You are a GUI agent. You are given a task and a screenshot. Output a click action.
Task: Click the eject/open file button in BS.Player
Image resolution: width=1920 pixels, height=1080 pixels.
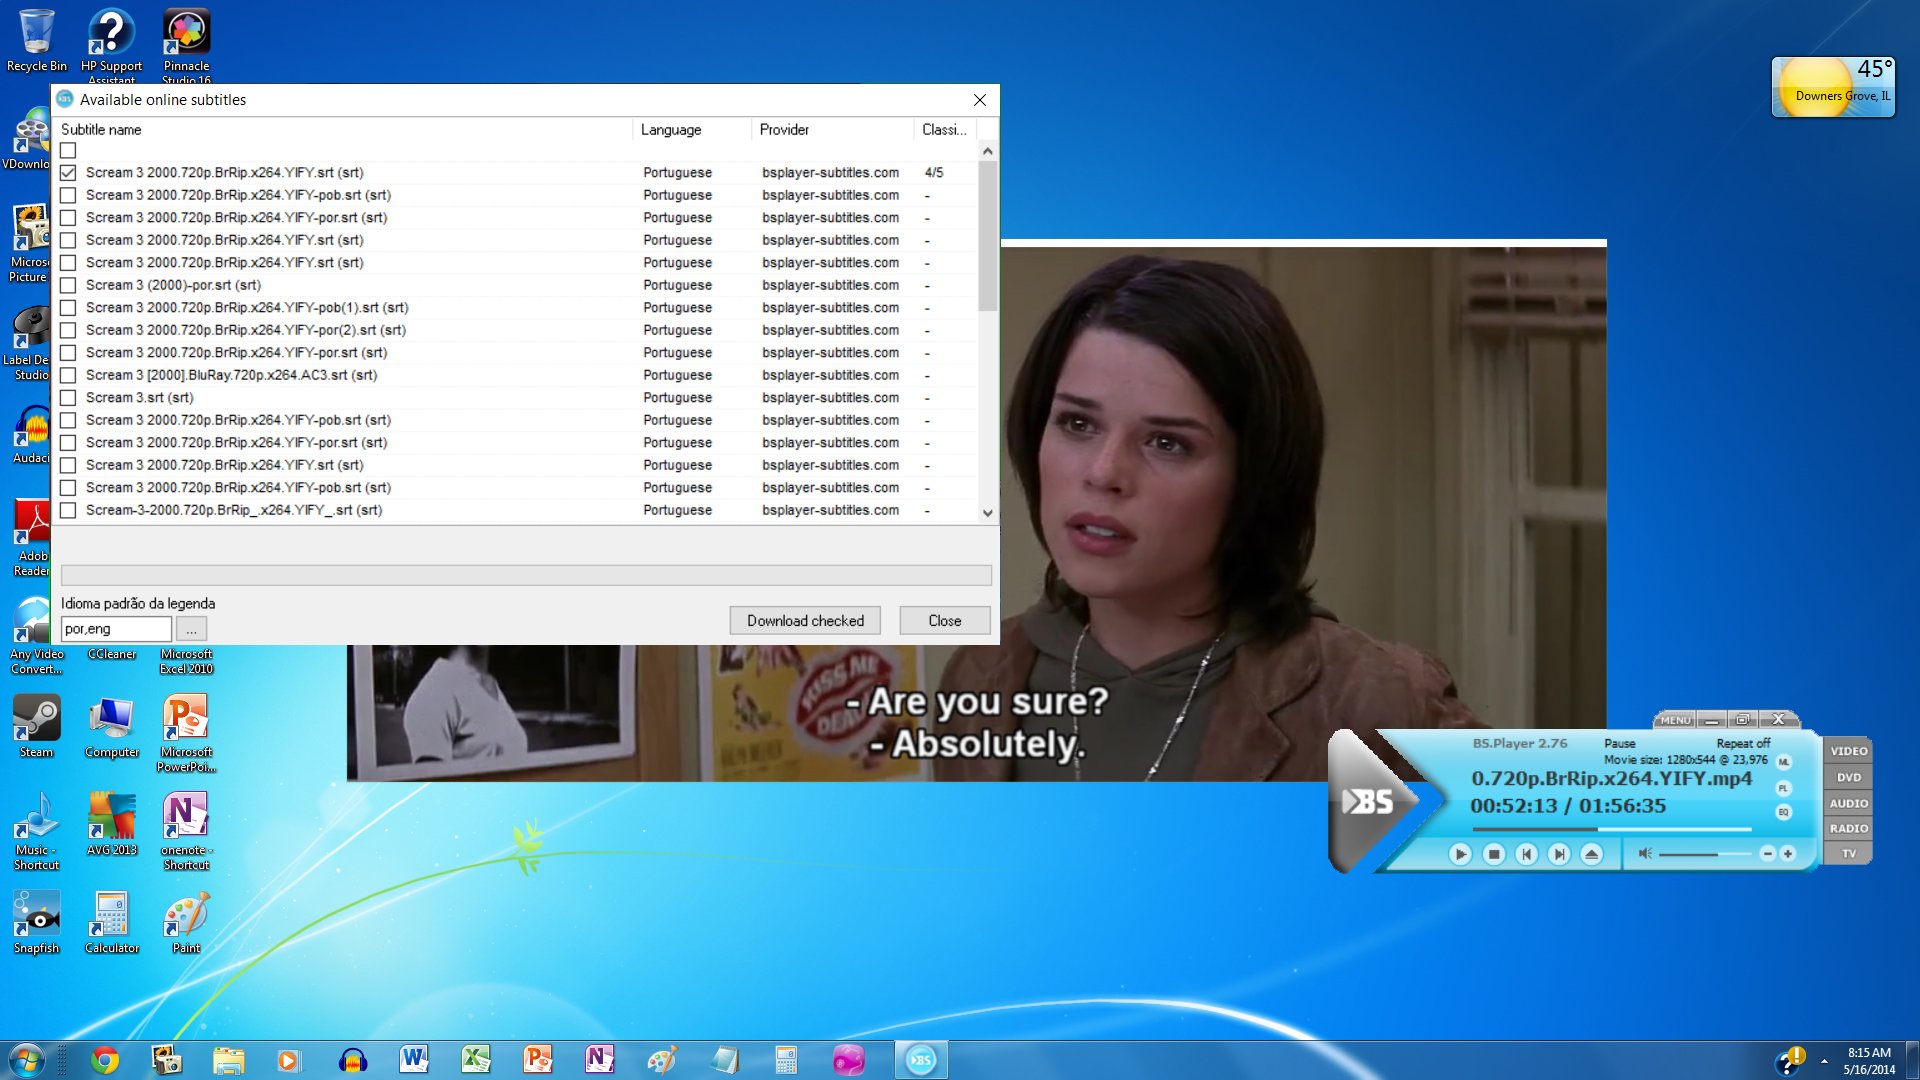point(1592,854)
